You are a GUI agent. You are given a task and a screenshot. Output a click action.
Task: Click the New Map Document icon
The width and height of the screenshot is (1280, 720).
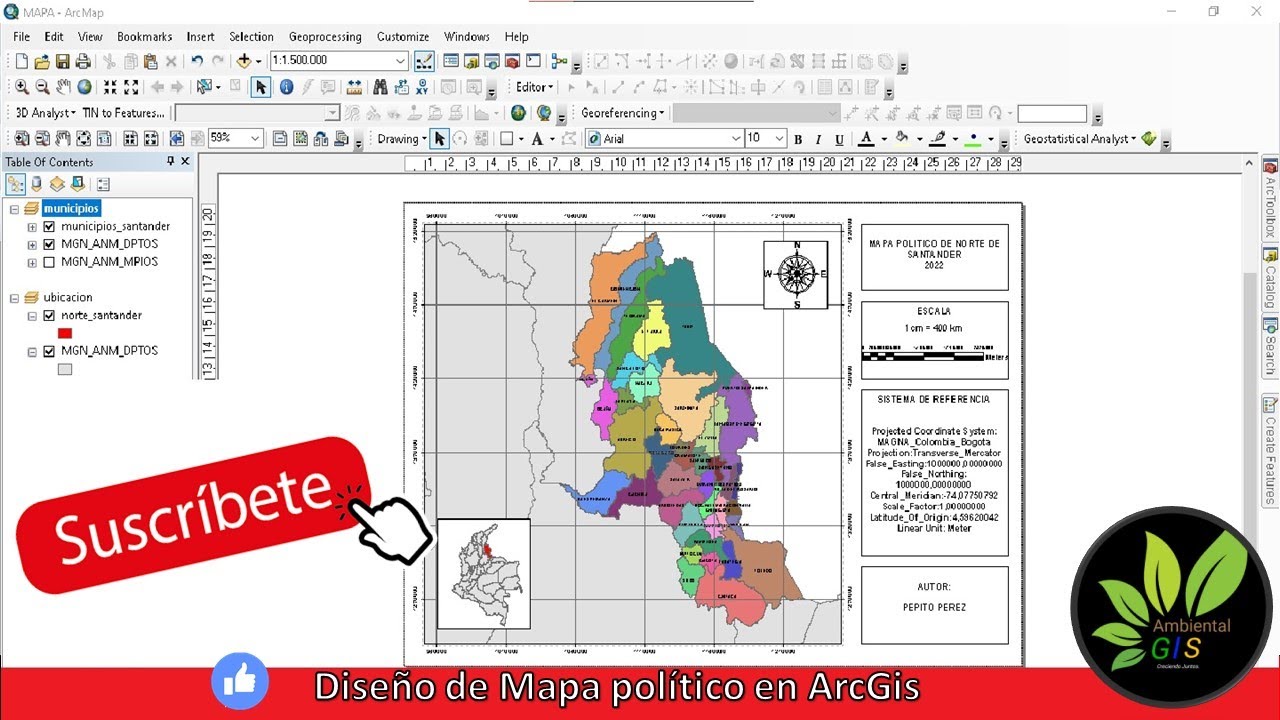coord(21,61)
